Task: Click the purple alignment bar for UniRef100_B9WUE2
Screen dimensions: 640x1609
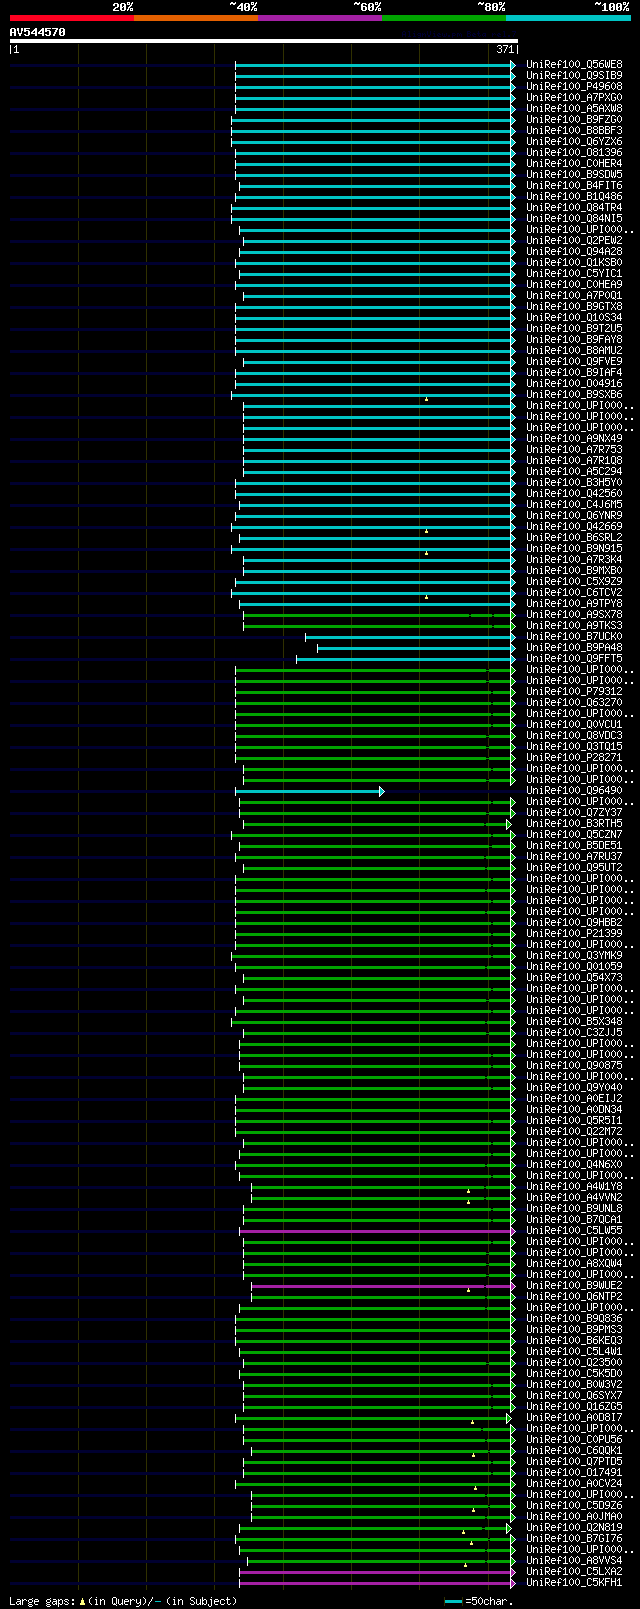Action: tap(383, 1285)
